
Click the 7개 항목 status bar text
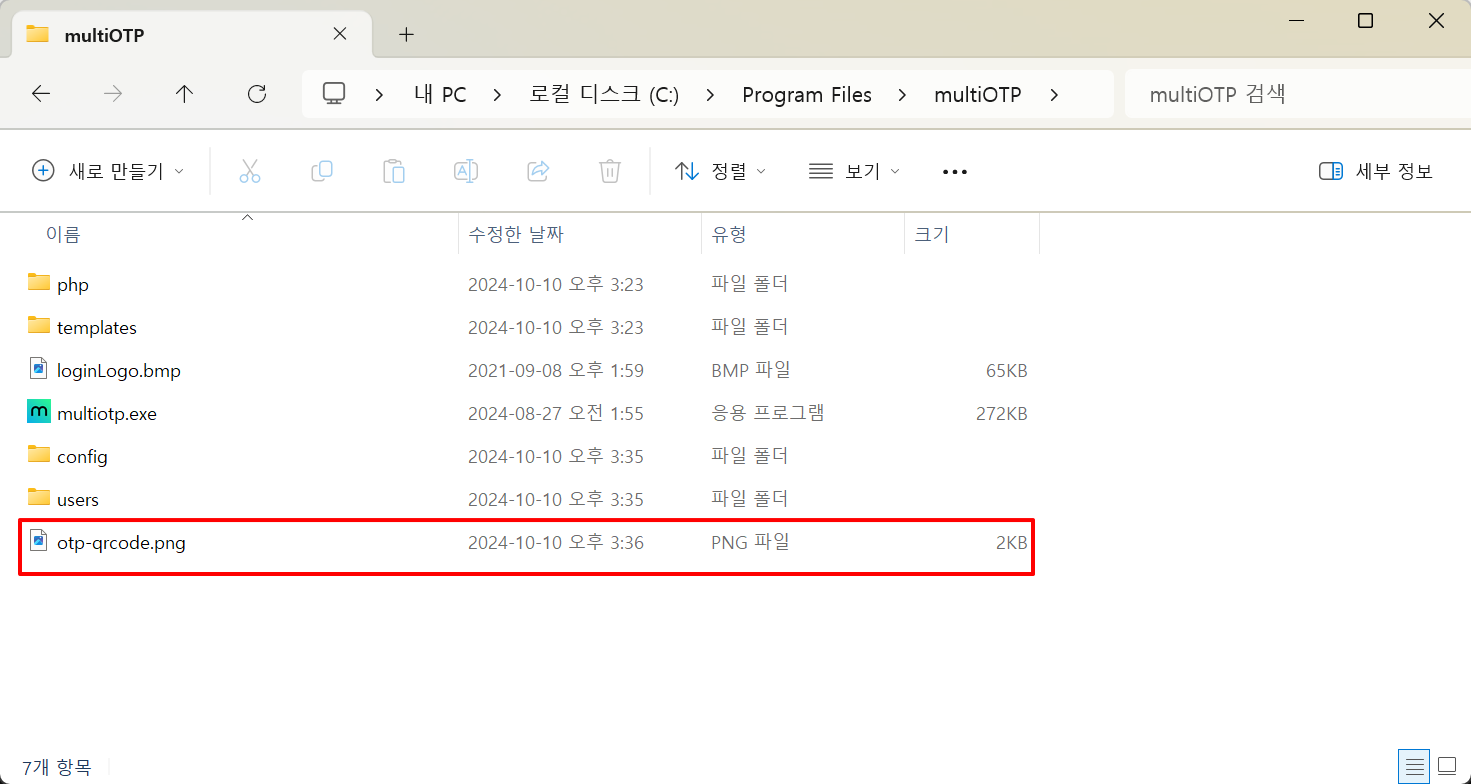57,767
